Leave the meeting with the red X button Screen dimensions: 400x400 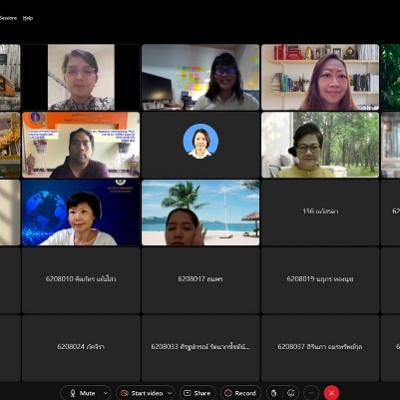click(x=331, y=393)
